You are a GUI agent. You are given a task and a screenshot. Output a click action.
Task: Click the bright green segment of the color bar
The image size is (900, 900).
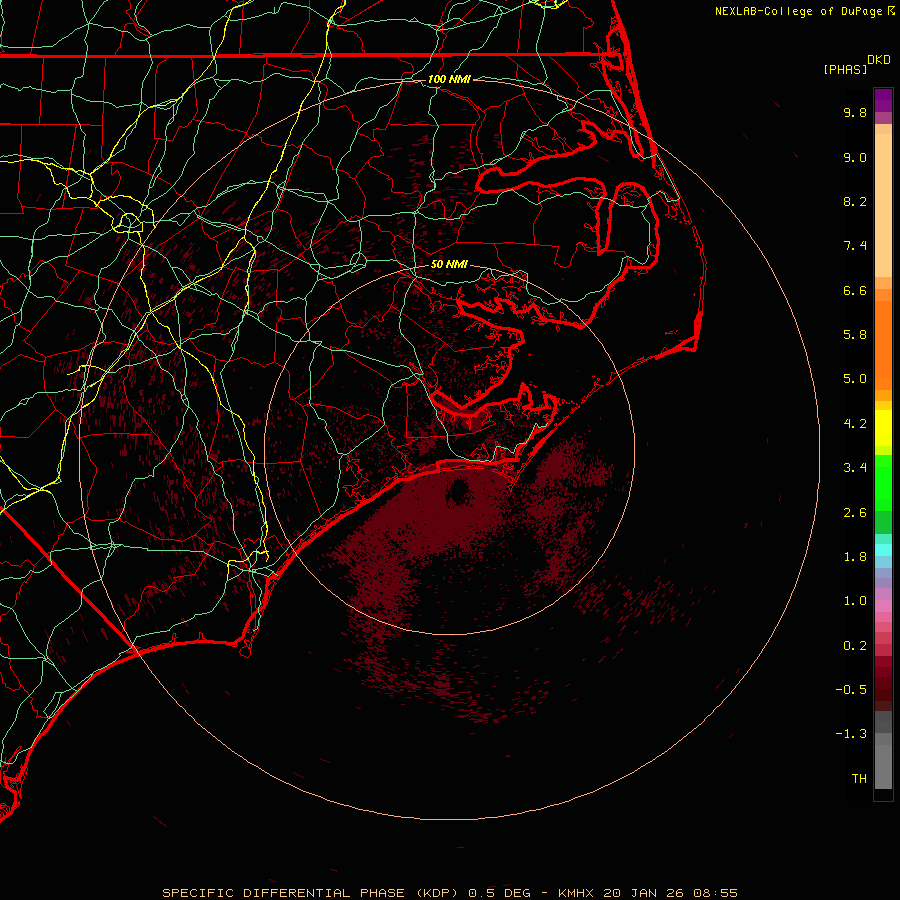tap(883, 483)
